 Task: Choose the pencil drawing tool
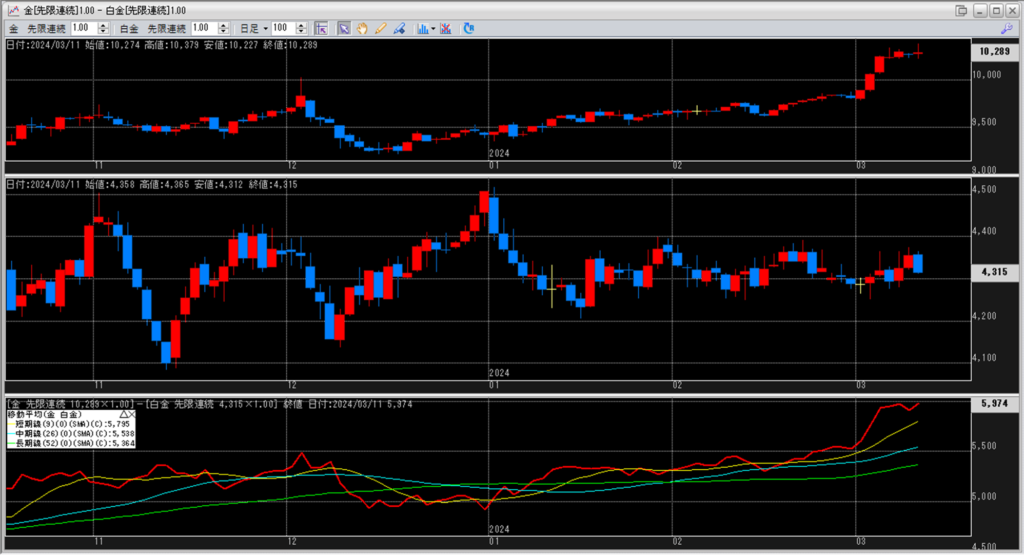(x=379, y=28)
